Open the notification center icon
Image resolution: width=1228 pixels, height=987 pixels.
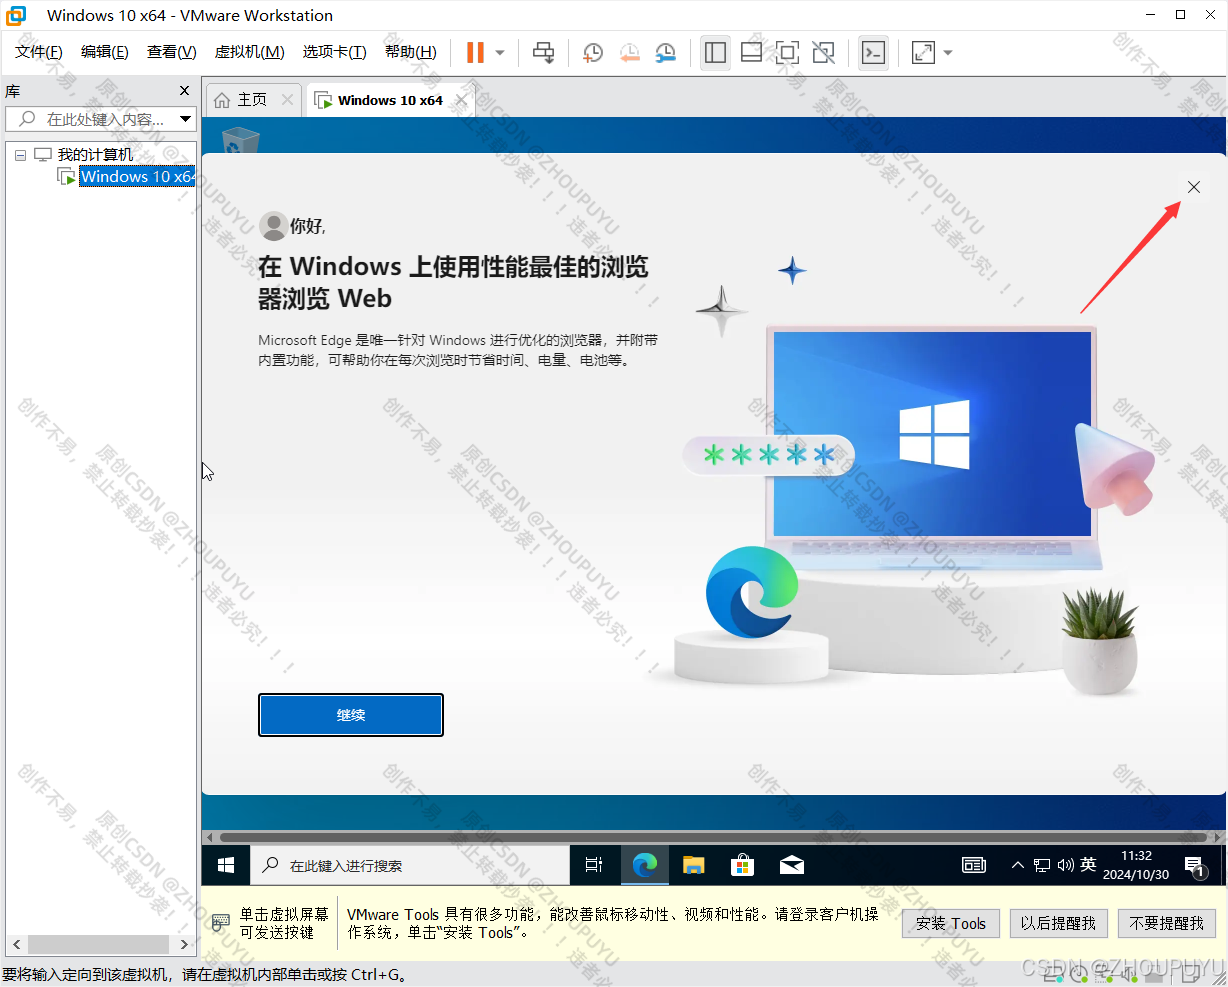(x=1195, y=866)
